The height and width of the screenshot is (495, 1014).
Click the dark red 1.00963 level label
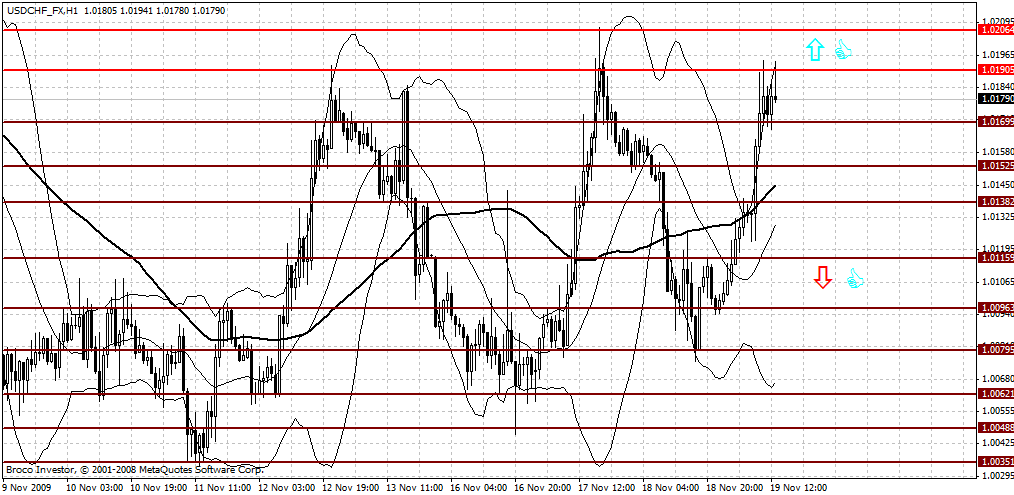coord(997,308)
